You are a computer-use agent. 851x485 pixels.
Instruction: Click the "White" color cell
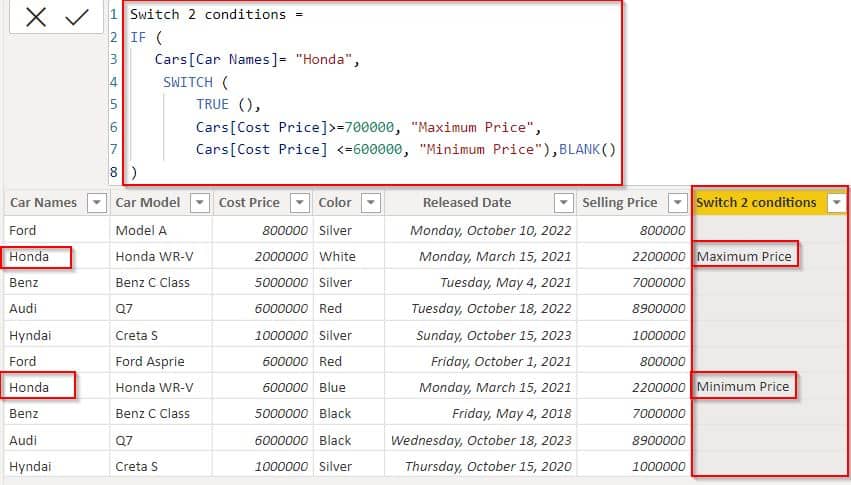click(x=338, y=256)
